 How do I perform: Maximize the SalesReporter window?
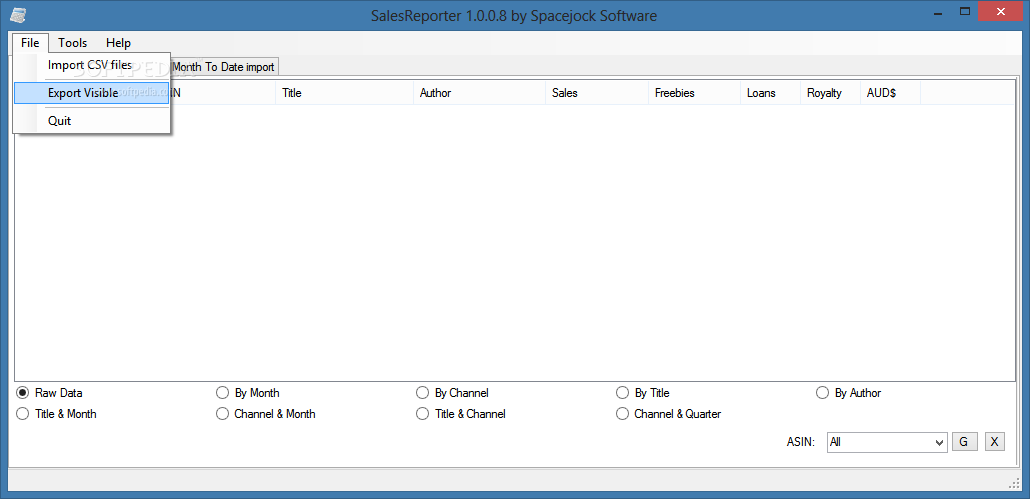tap(965, 12)
